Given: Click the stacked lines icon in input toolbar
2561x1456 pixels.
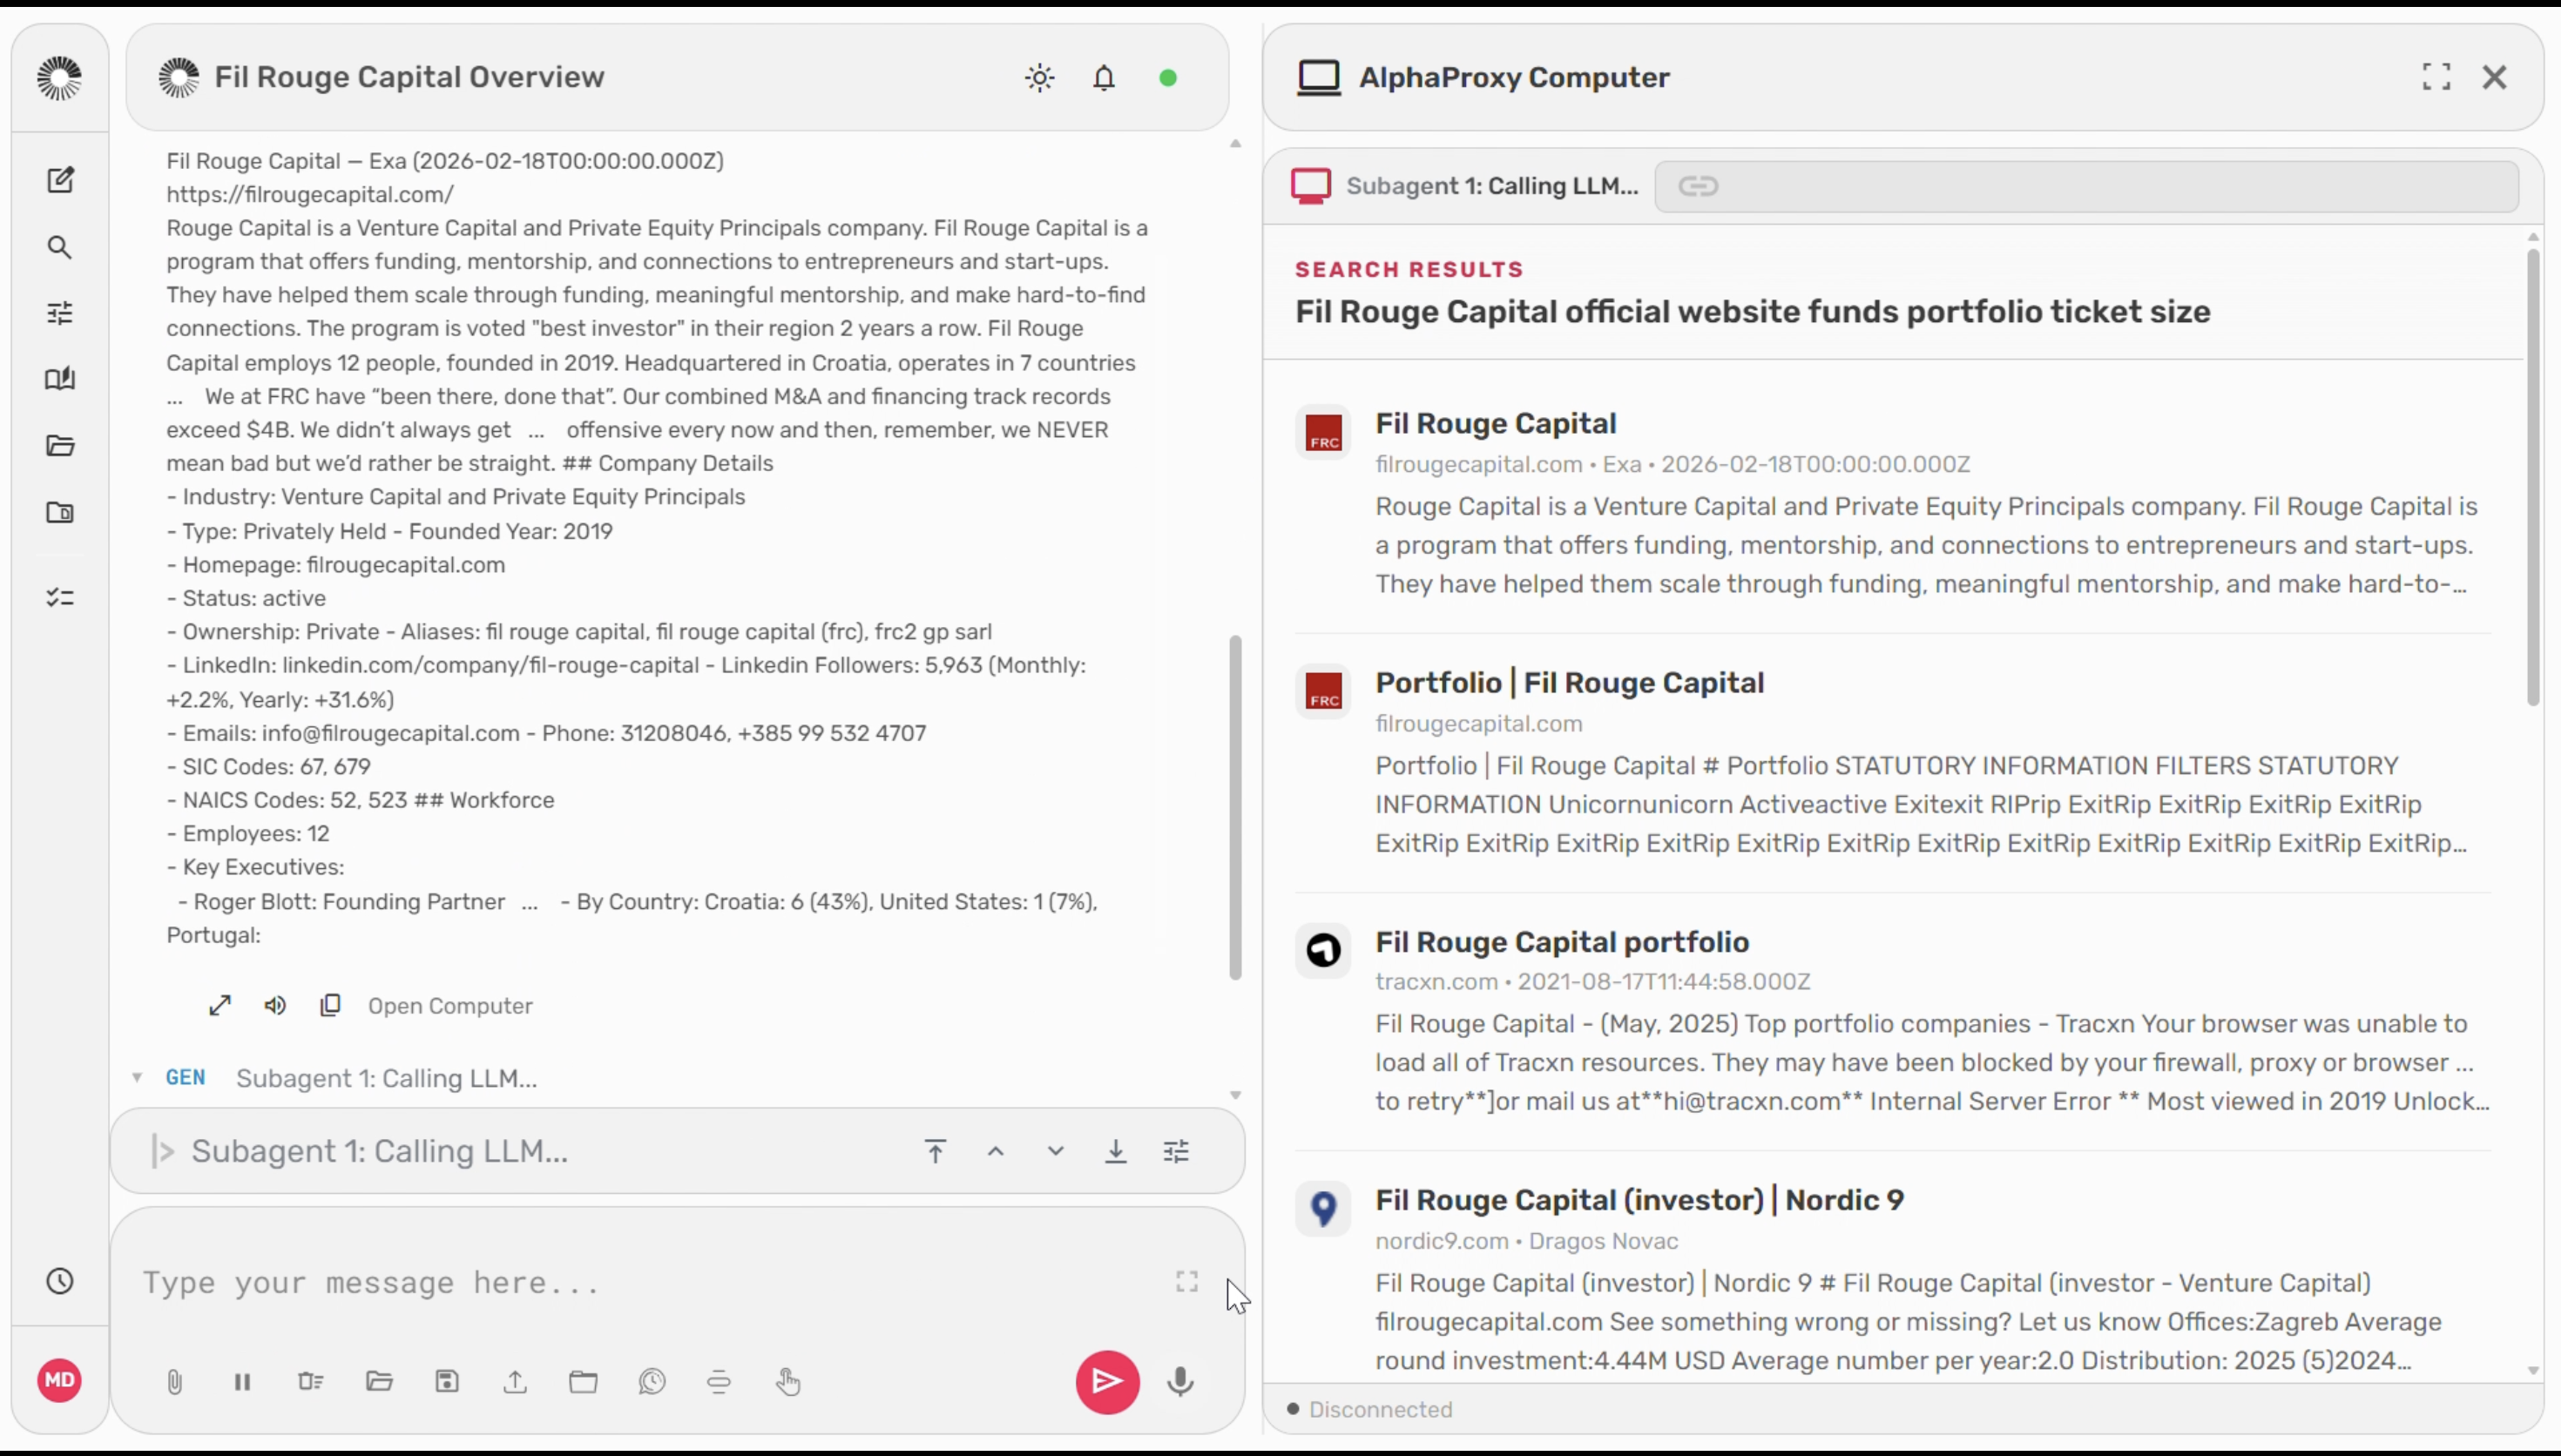Looking at the screenshot, I should 719,1382.
